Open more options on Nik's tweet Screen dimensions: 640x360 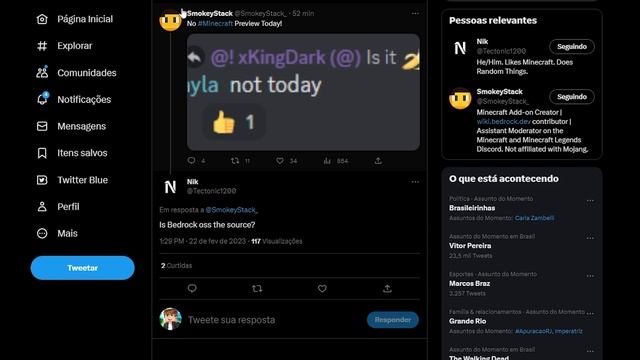pyautogui.click(x=415, y=182)
